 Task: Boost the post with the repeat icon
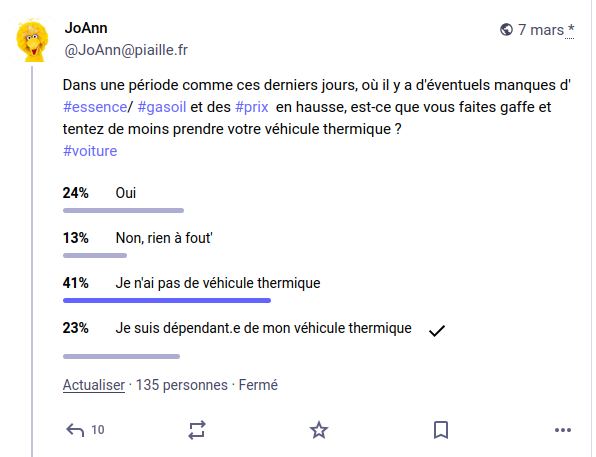pyautogui.click(x=197, y=430)
